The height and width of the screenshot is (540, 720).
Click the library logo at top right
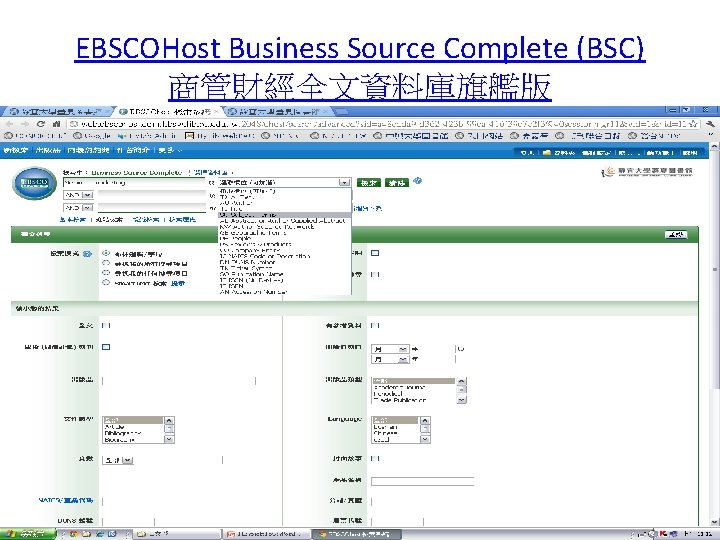coord(647,172)
